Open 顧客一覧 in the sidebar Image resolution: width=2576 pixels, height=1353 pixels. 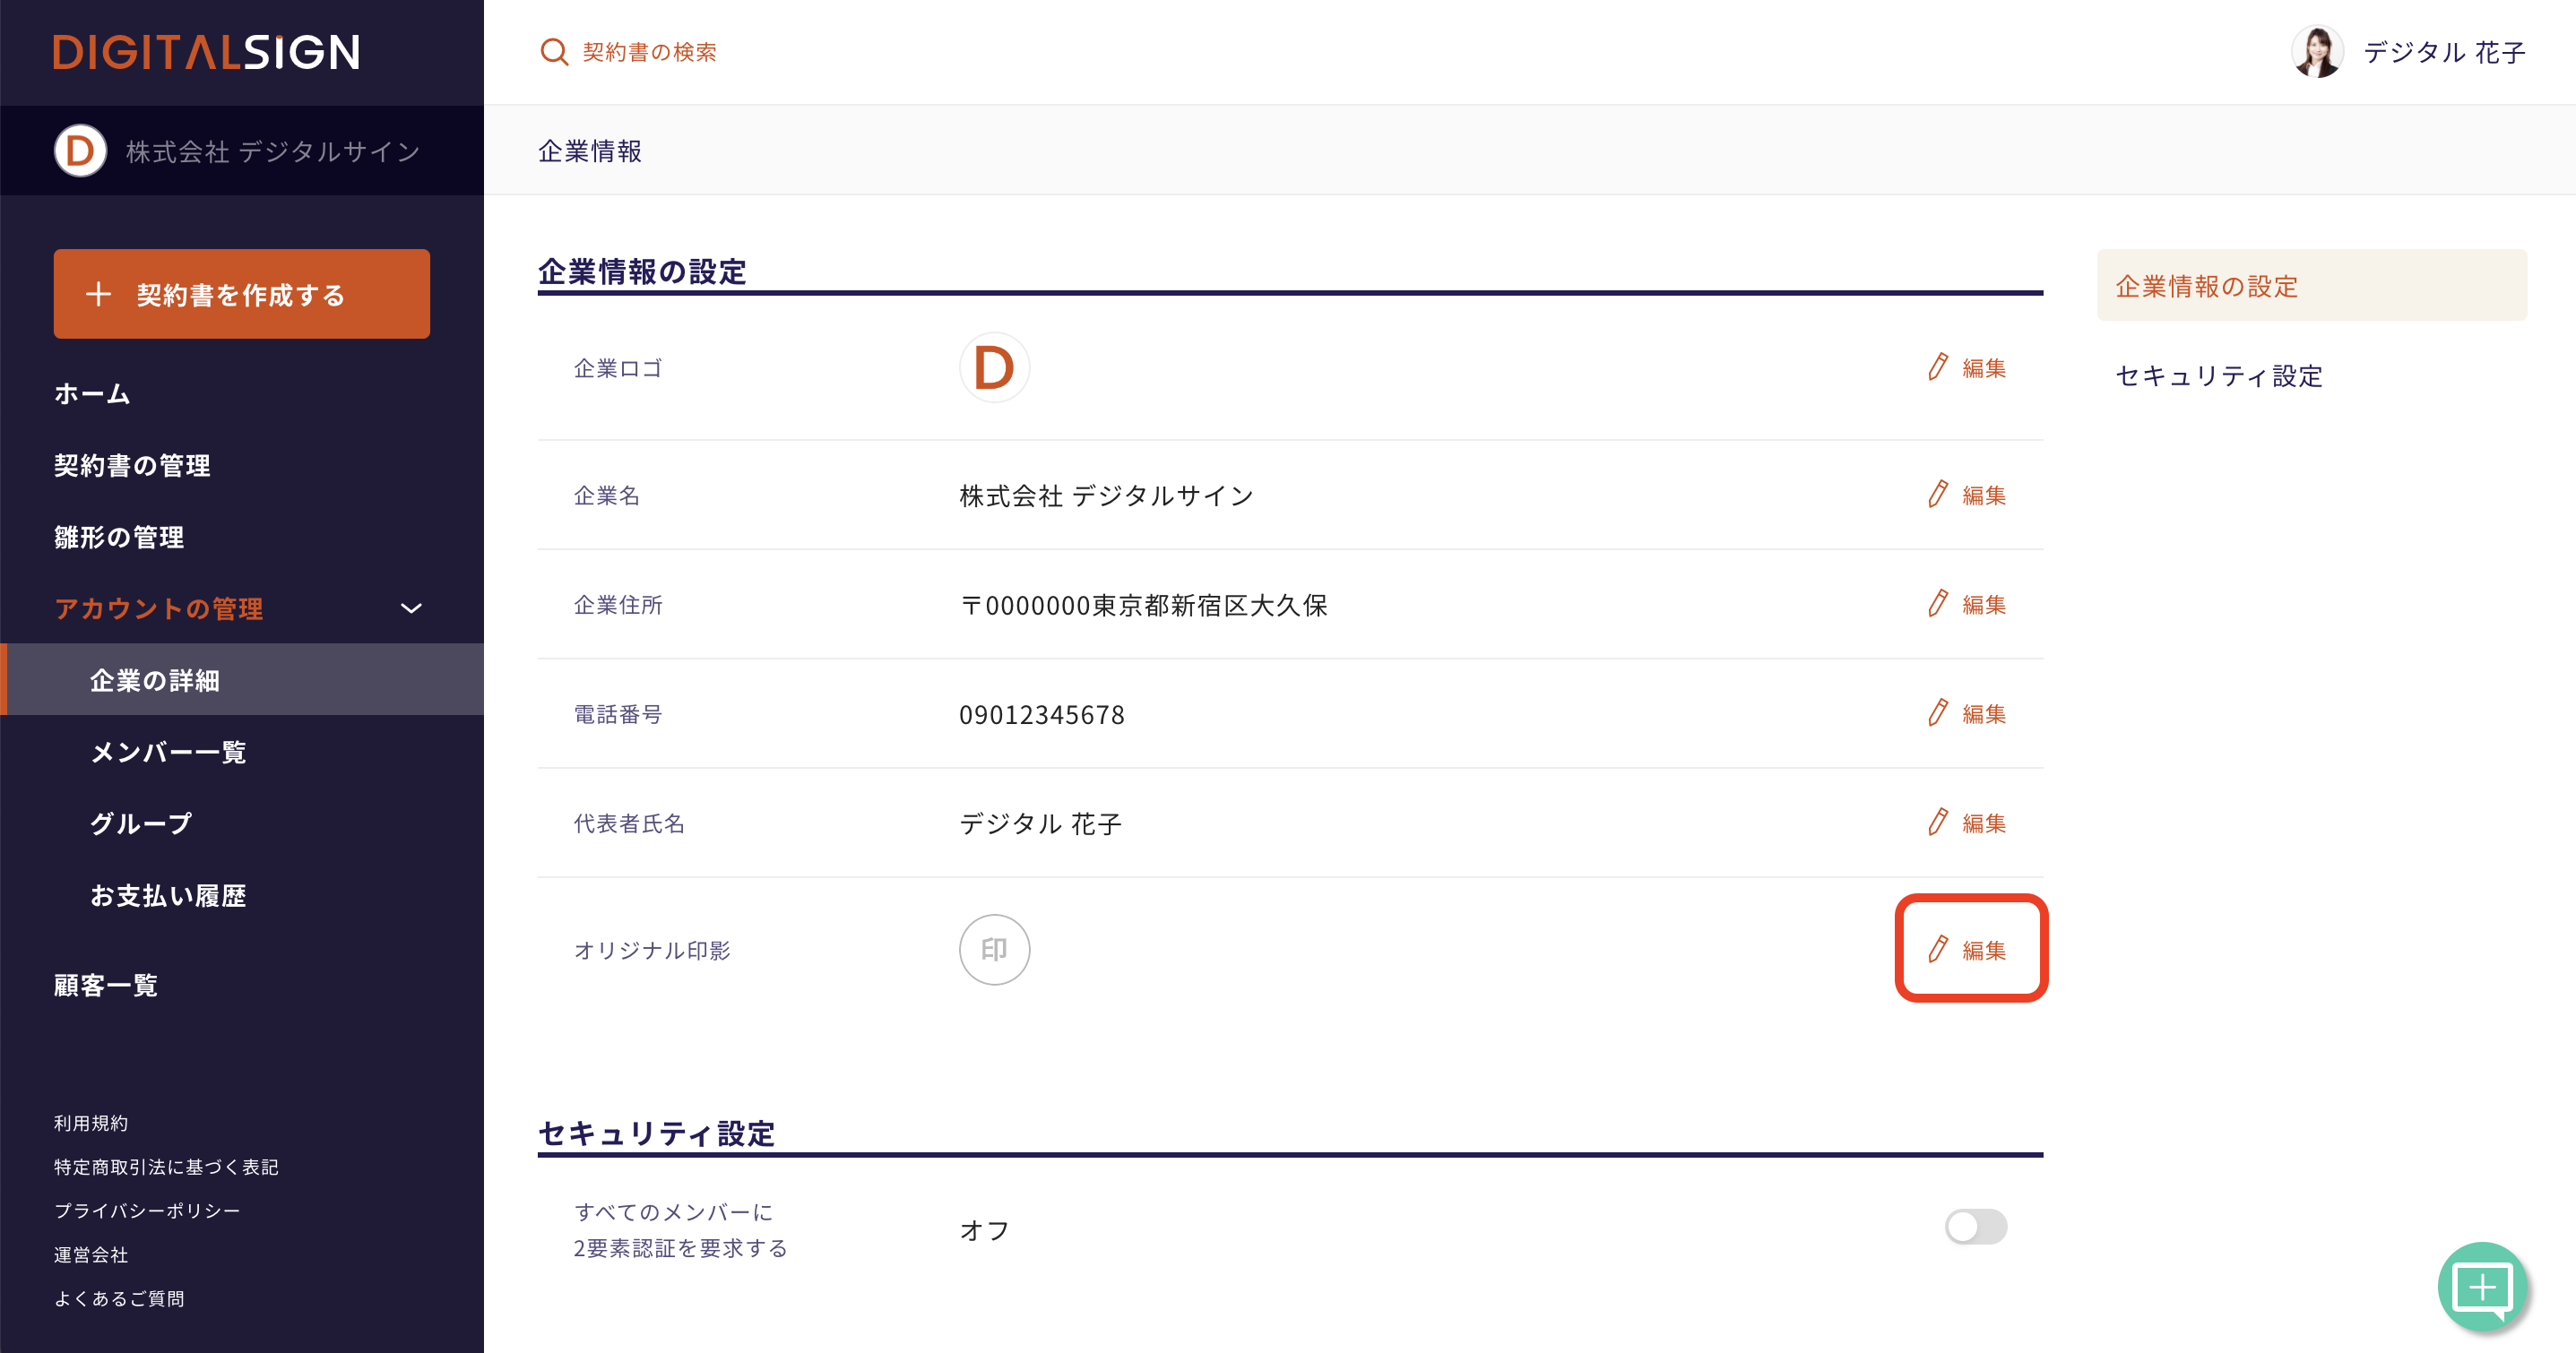tap(106, 985)
